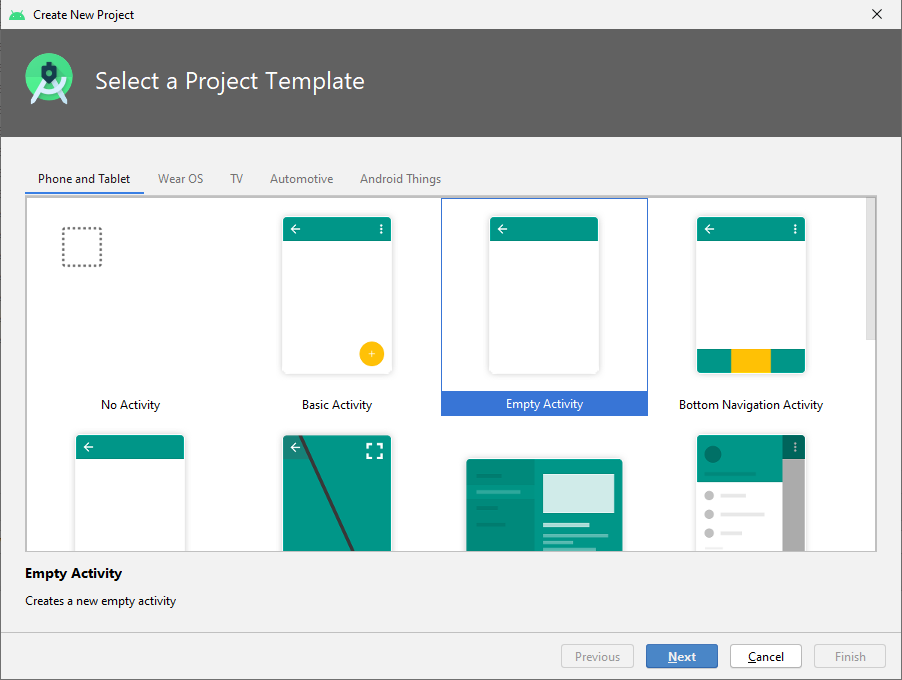Click the template list vertical scrollbar

pos(870,270)
